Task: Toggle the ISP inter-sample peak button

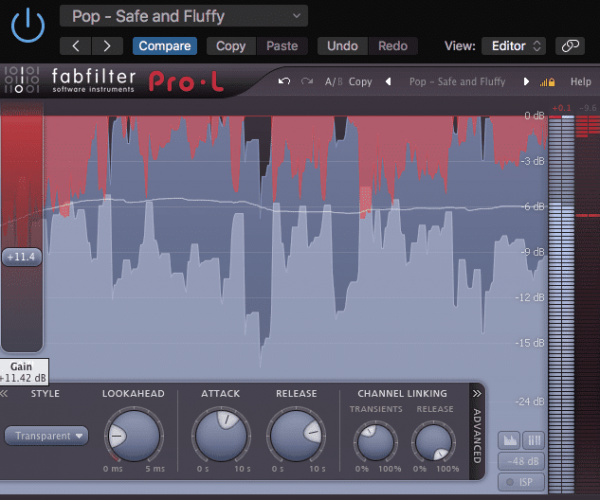Action: coord(522,482)
